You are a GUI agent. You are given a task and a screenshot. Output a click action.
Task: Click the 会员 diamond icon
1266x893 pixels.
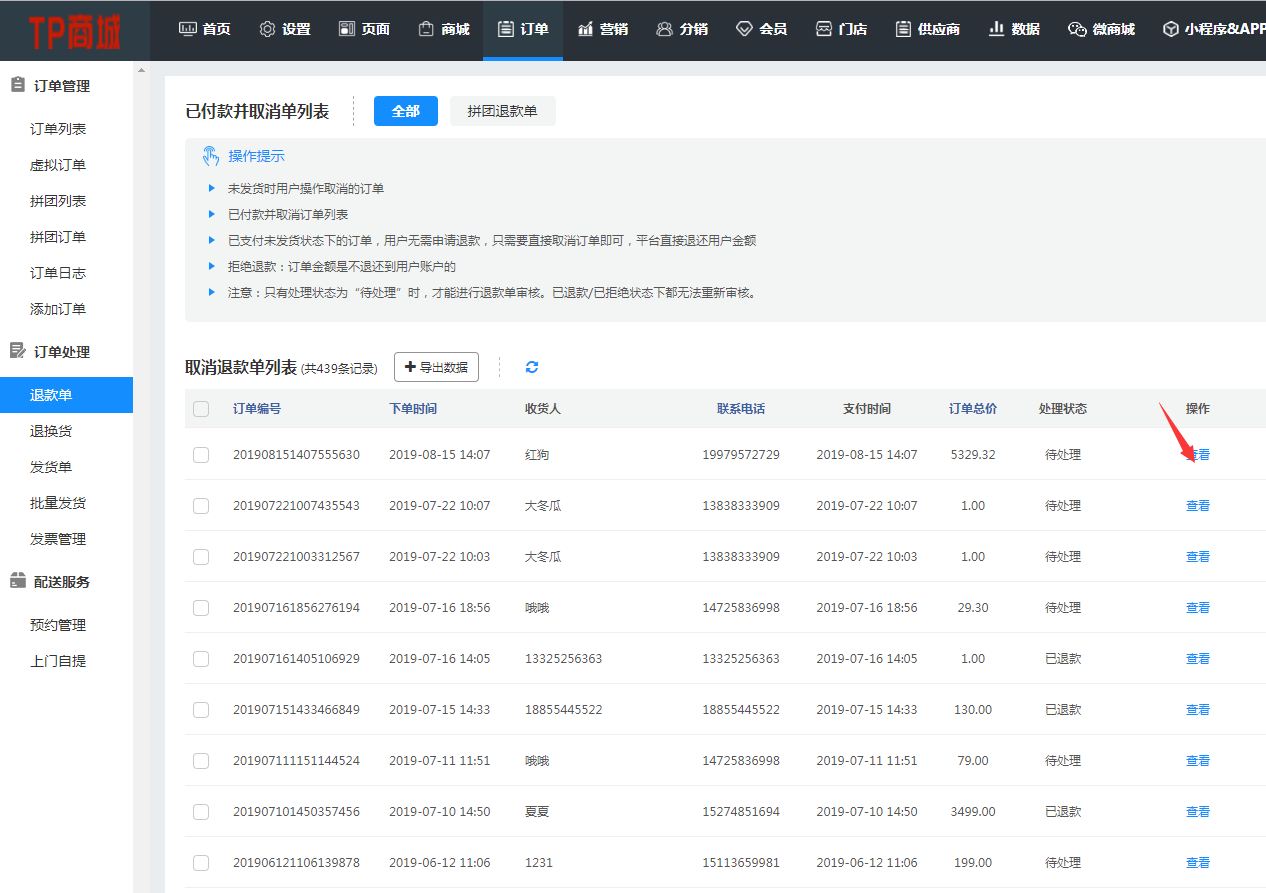pos(744,29)
